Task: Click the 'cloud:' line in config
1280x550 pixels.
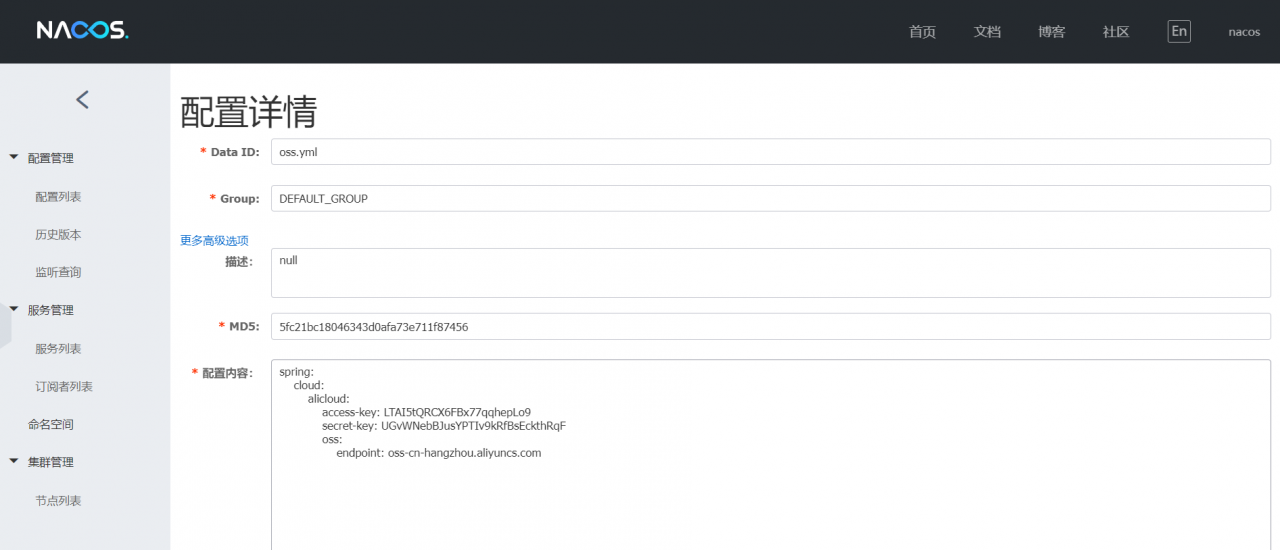Action: pyautogui.click(x=309, y=385)
